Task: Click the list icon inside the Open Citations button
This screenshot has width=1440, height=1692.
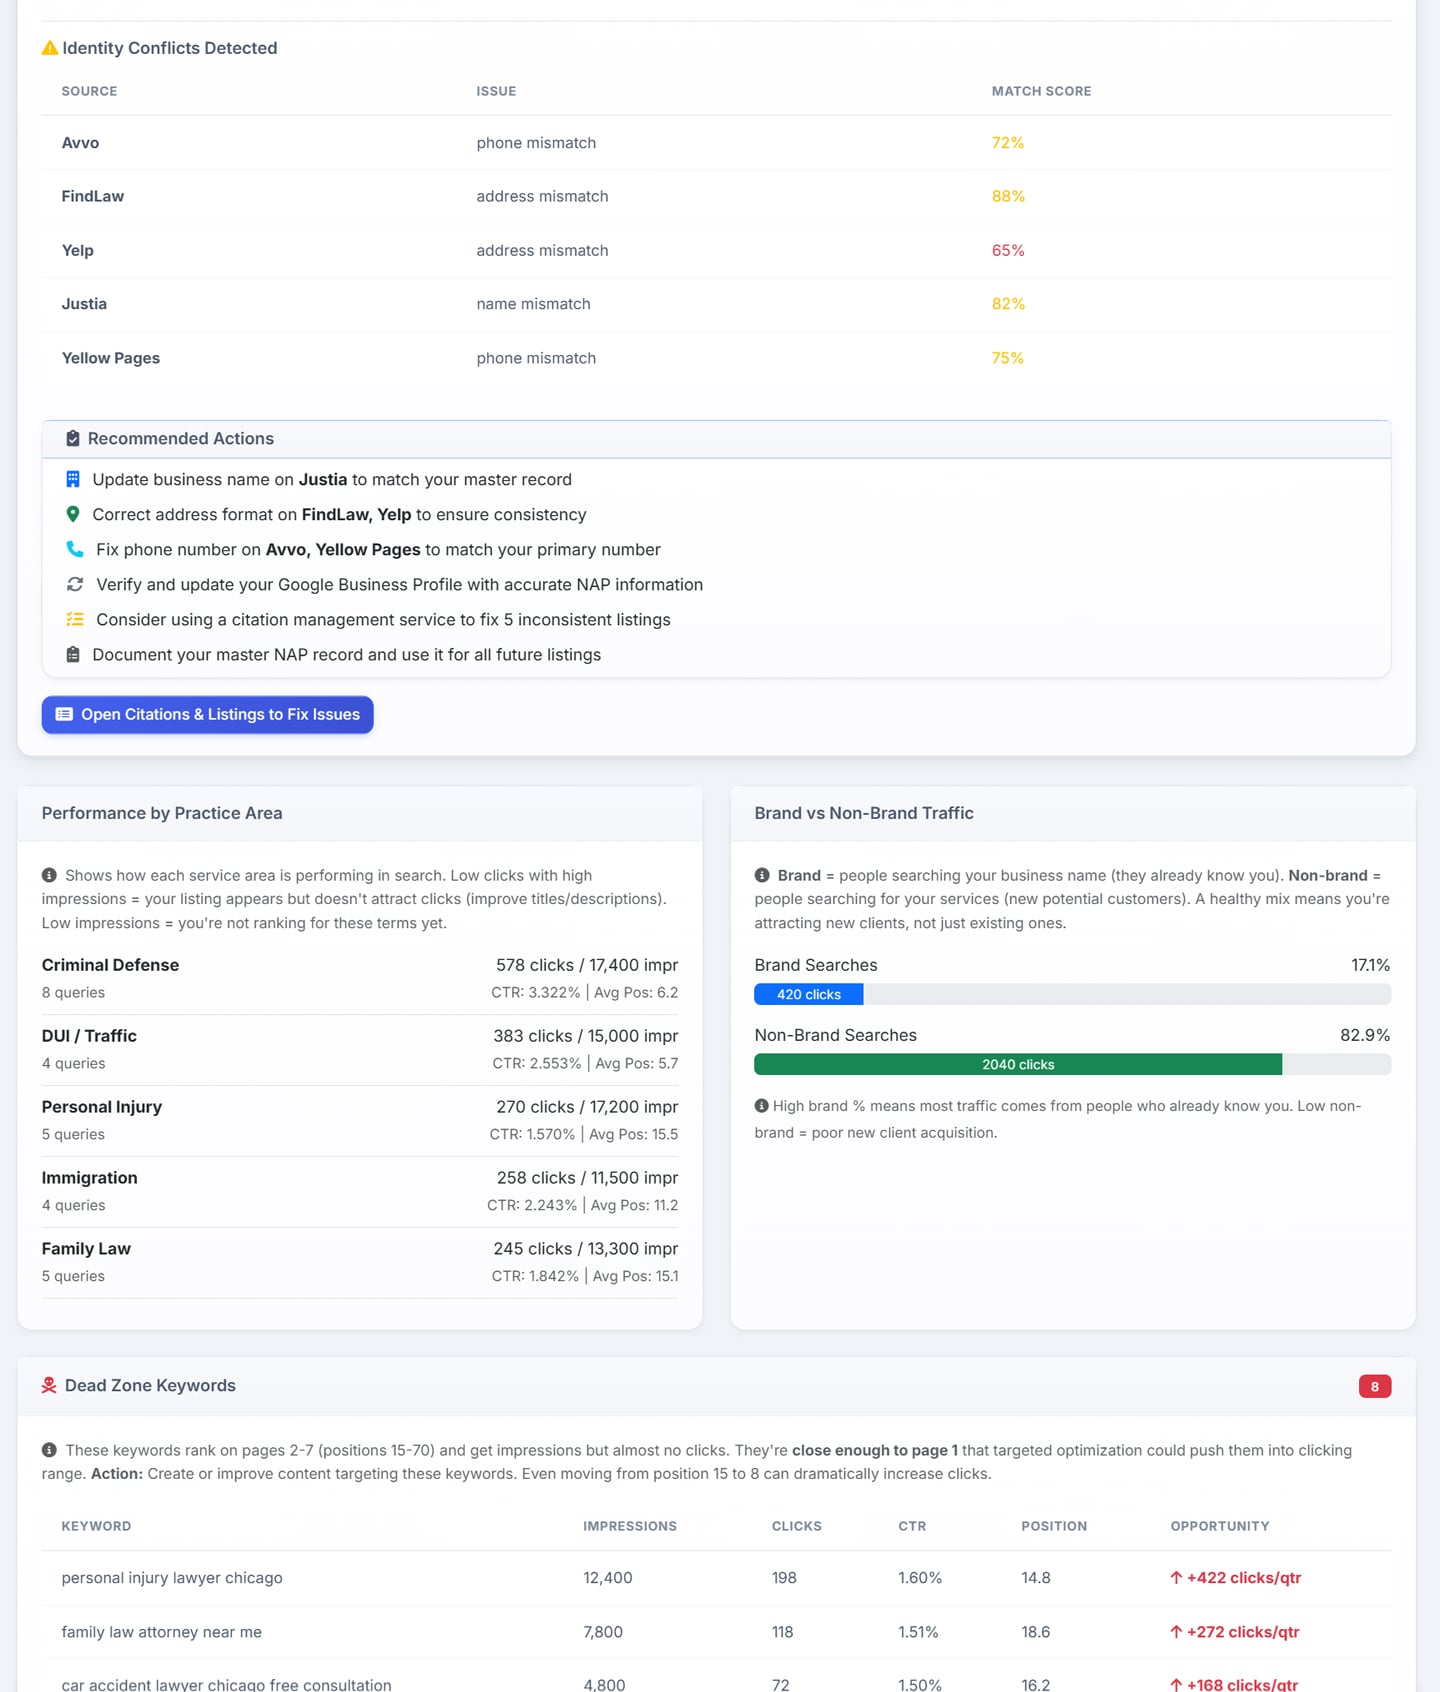Action: (64, 715)
